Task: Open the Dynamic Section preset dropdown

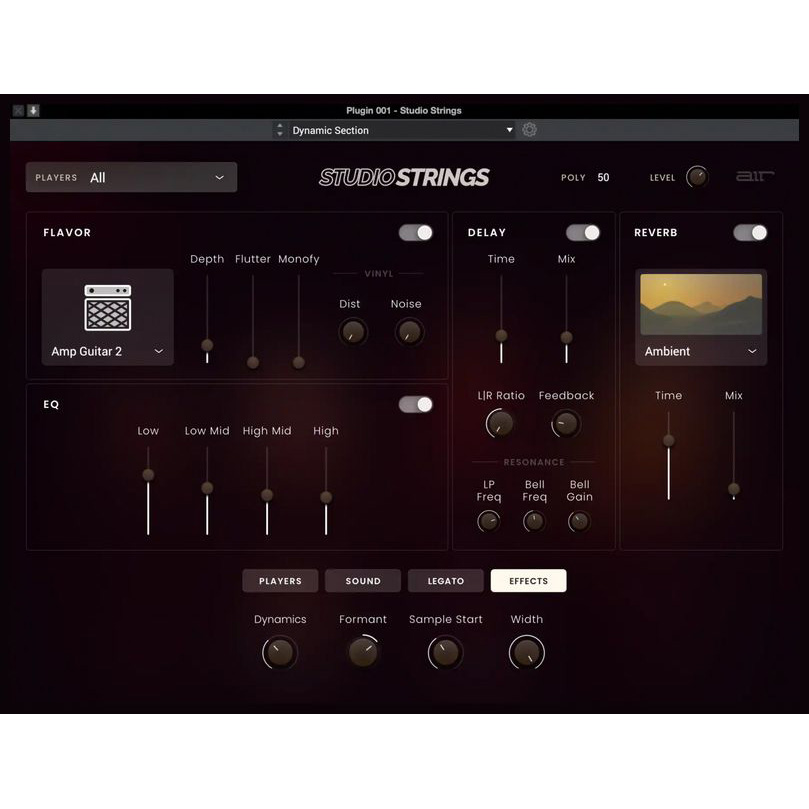Action: (401, 130)
